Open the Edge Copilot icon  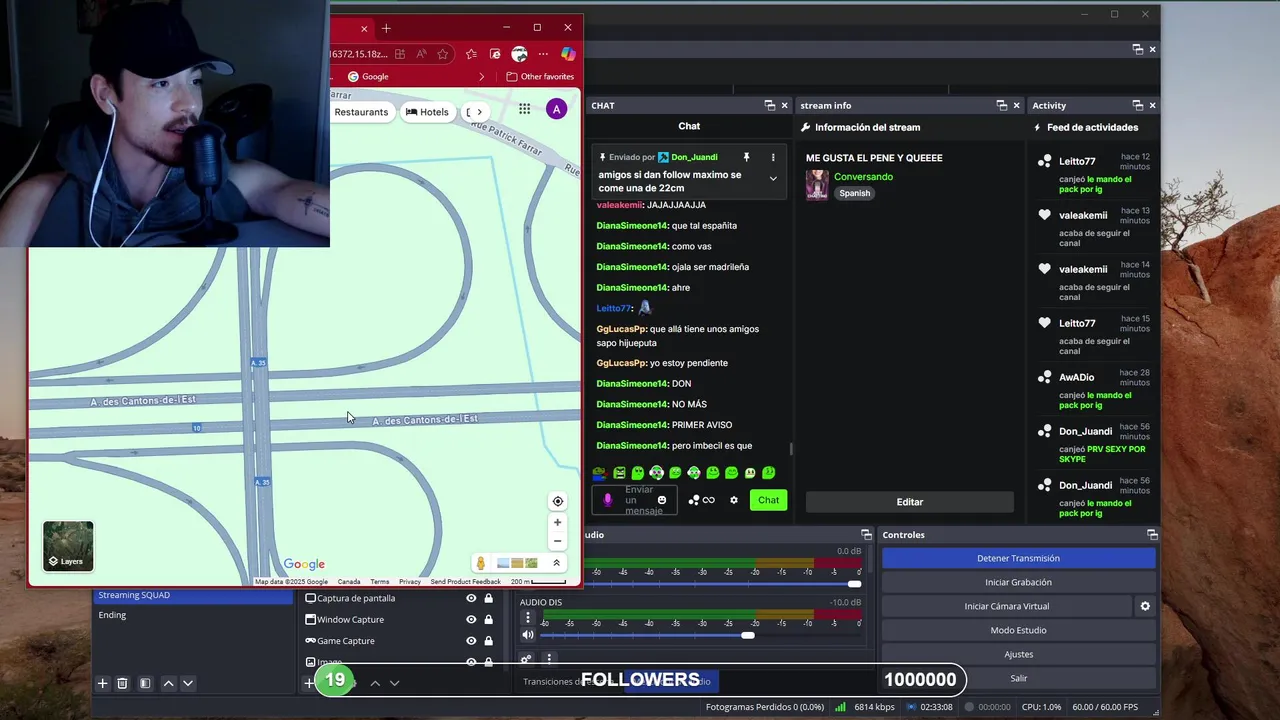pos(568,54)
